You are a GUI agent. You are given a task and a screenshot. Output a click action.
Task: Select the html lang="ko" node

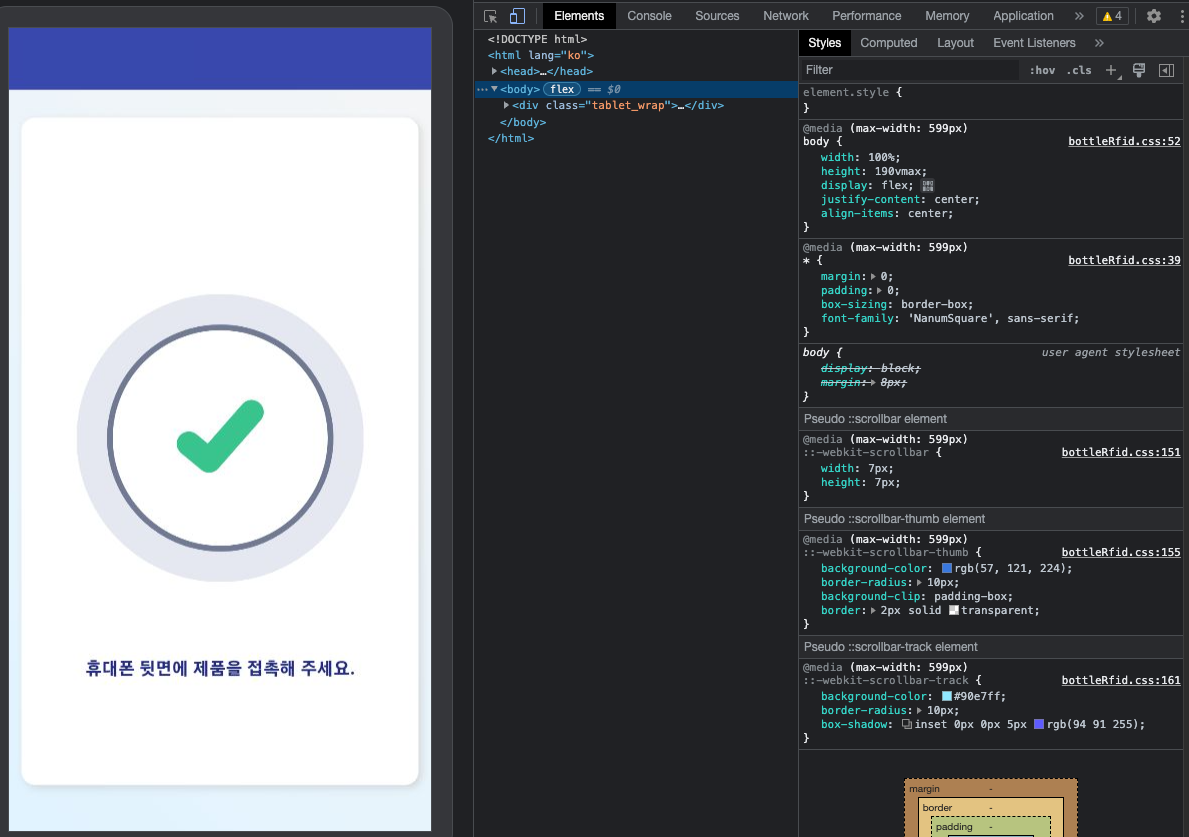(541, 55)
